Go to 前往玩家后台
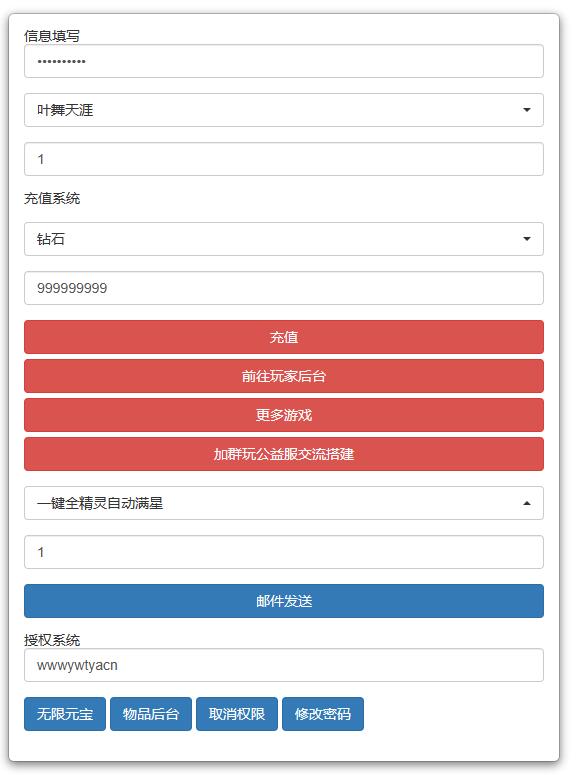577x775 pixels. pos(284,376)
